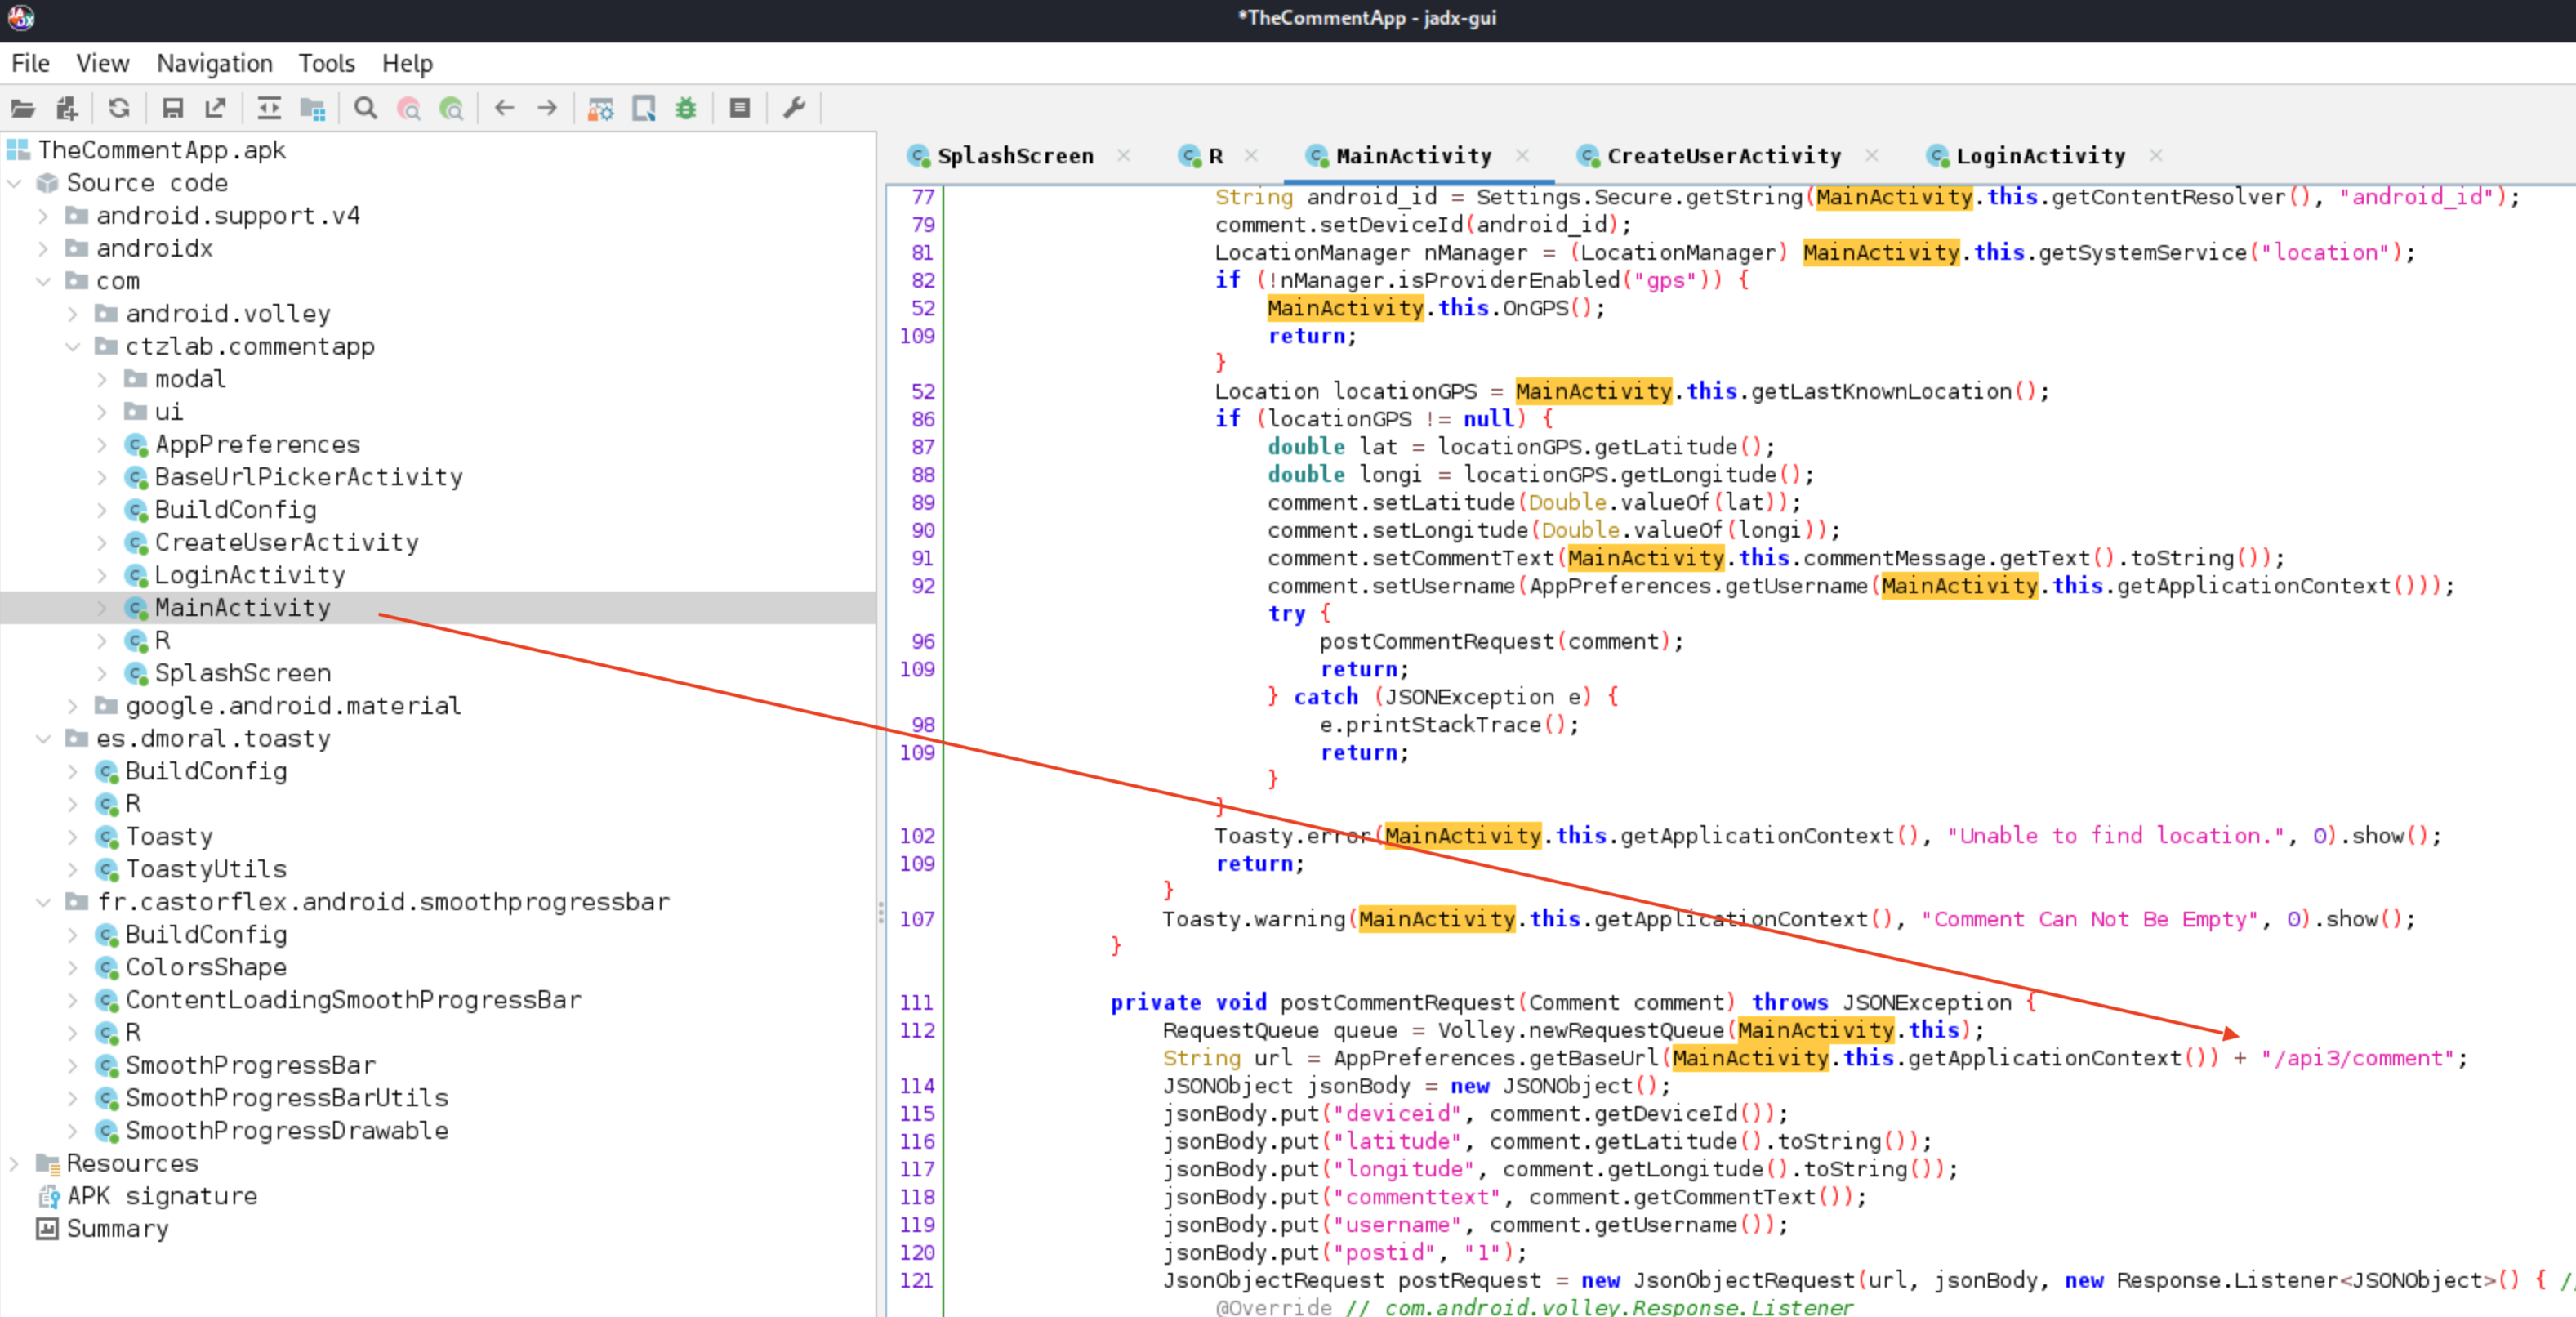2576x1317 pixels.
Task: Click the log viewer icon
Action: click(740, 108)
